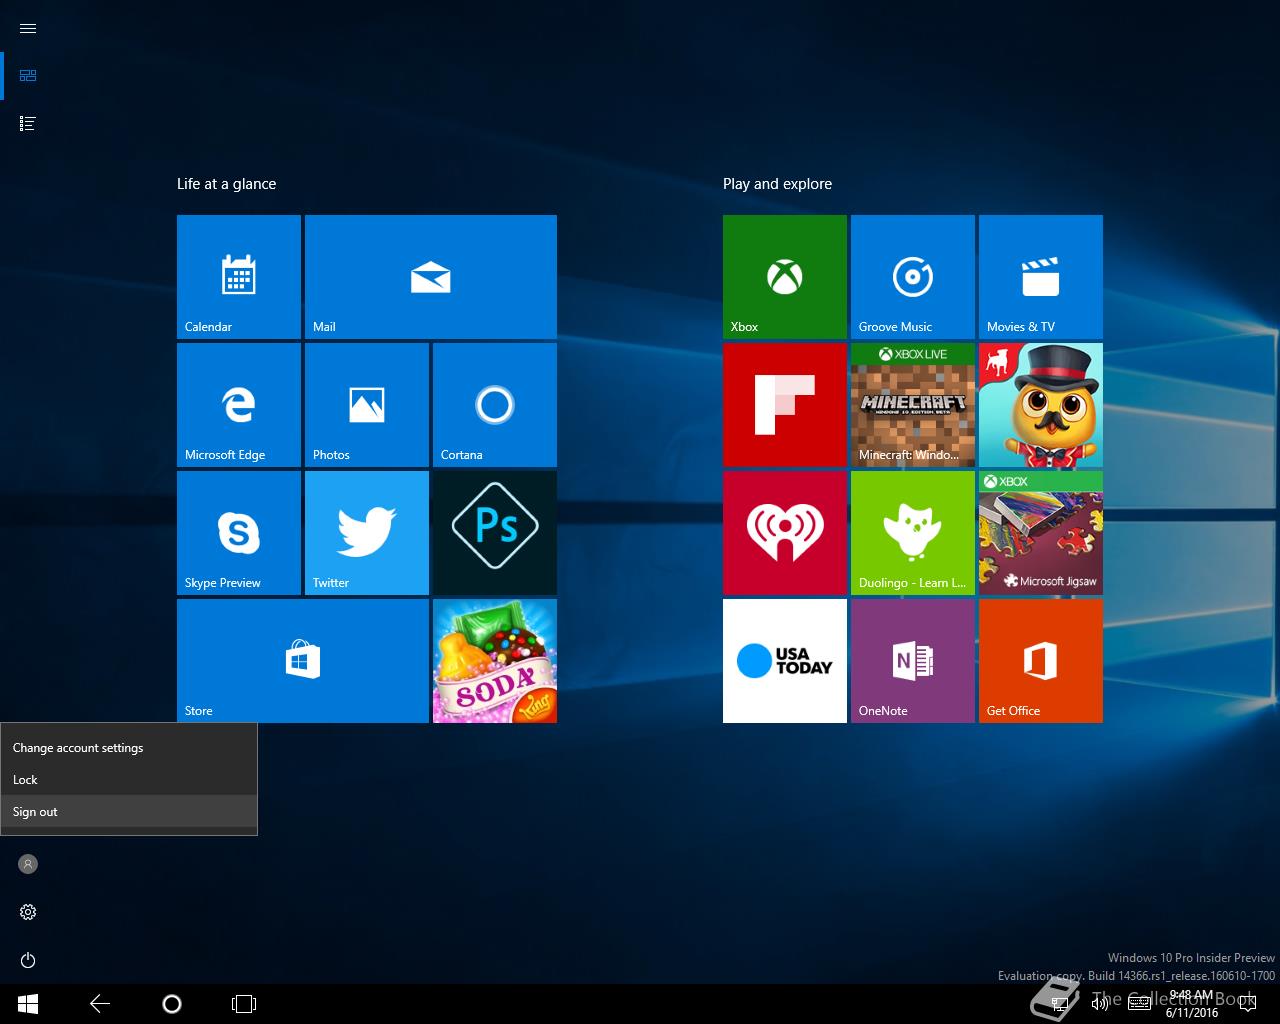Click the Play and explore group header

pos(777,184)
